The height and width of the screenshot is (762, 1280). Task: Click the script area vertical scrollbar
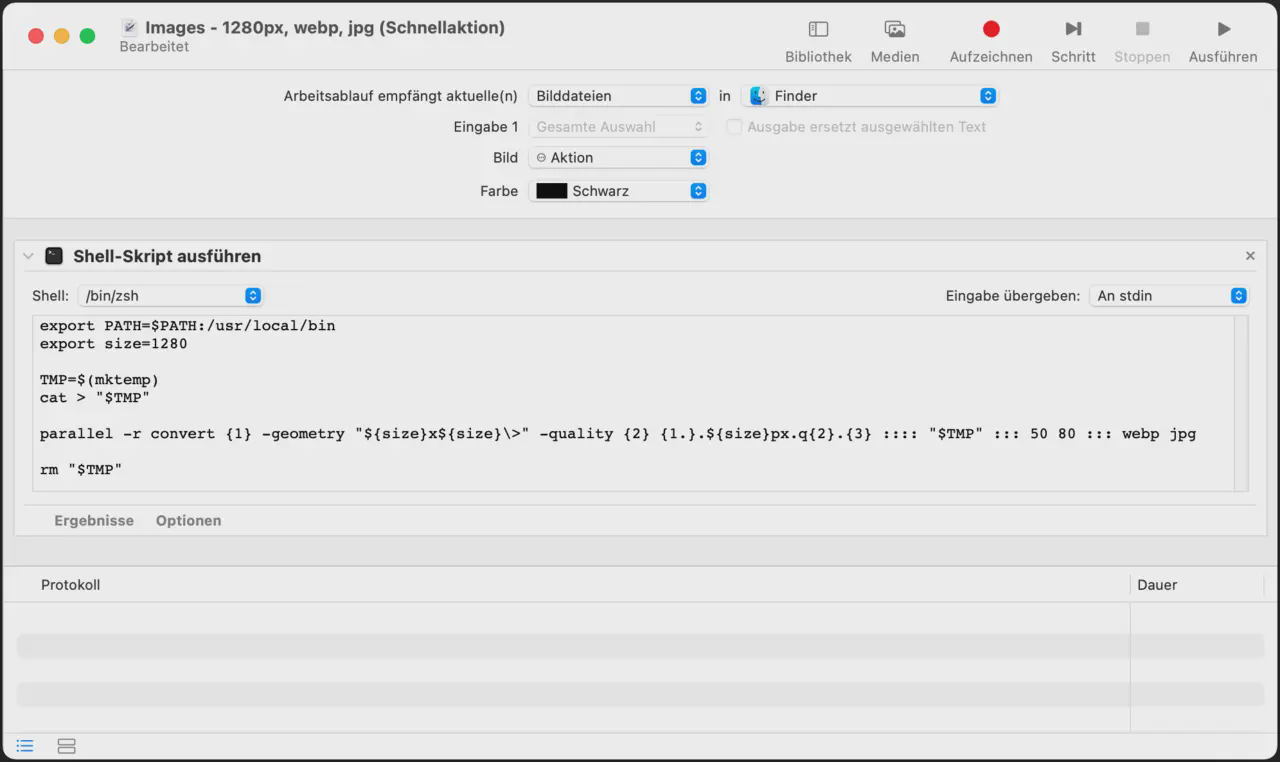(x=1241, y=403)
